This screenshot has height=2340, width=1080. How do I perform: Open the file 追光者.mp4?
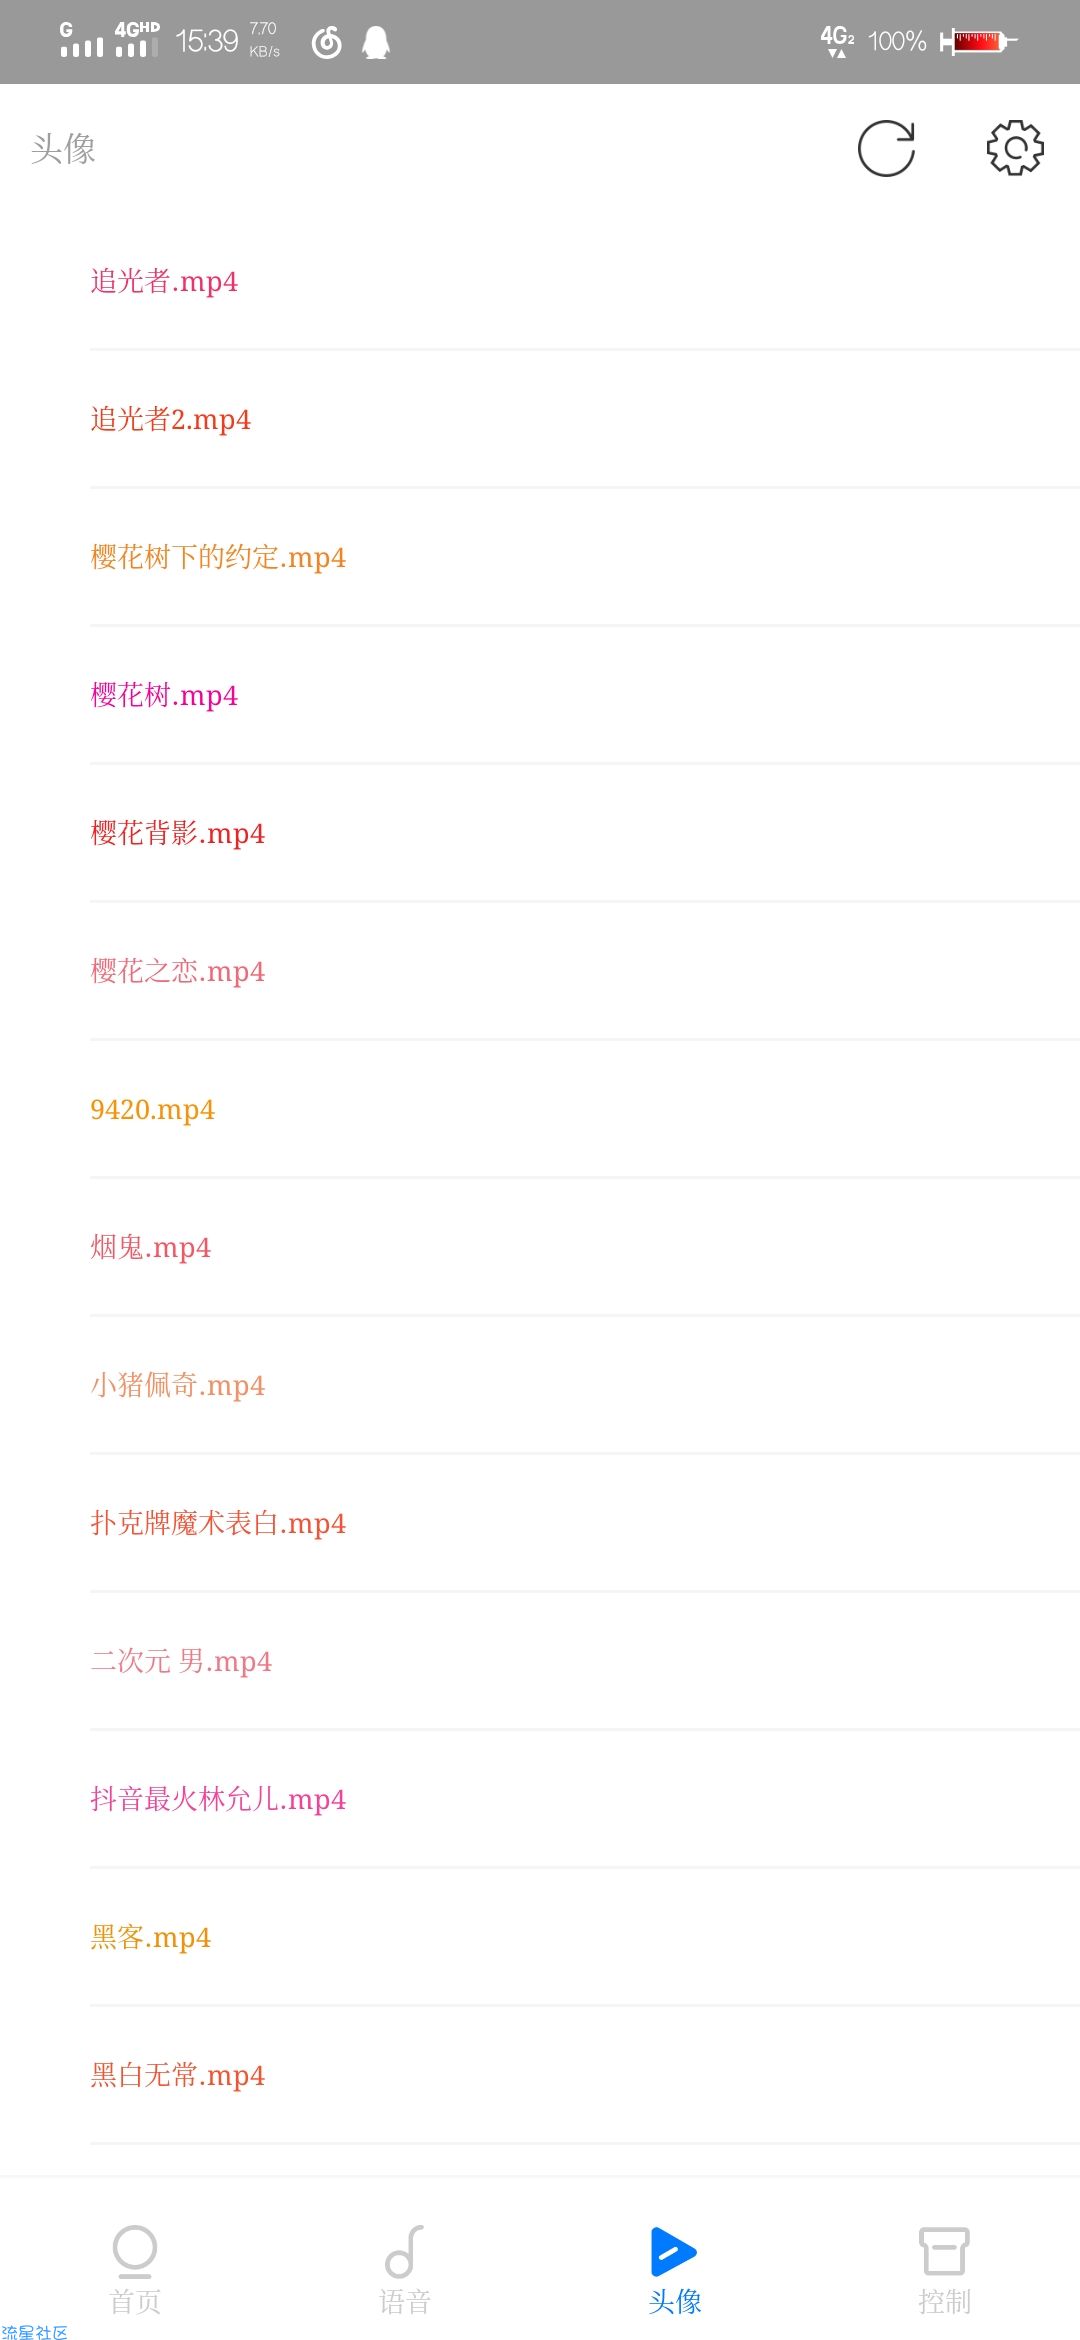(585, 281)
